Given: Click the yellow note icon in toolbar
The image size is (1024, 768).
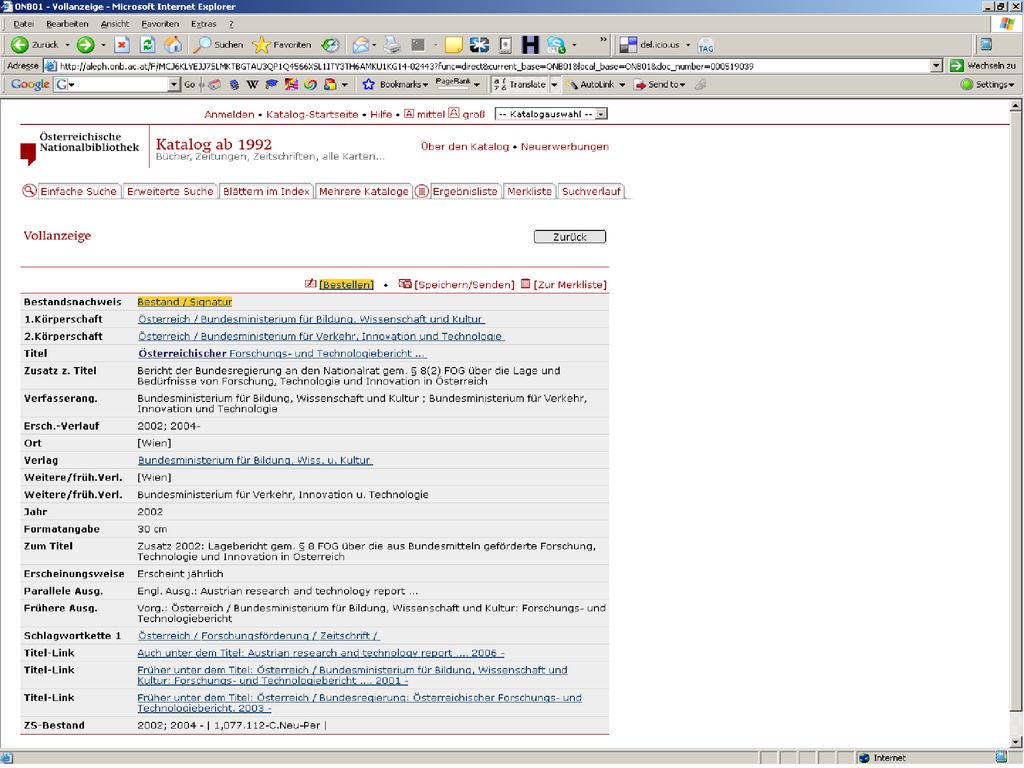Looking at the screenshot, I should click(x=453, y=44).
